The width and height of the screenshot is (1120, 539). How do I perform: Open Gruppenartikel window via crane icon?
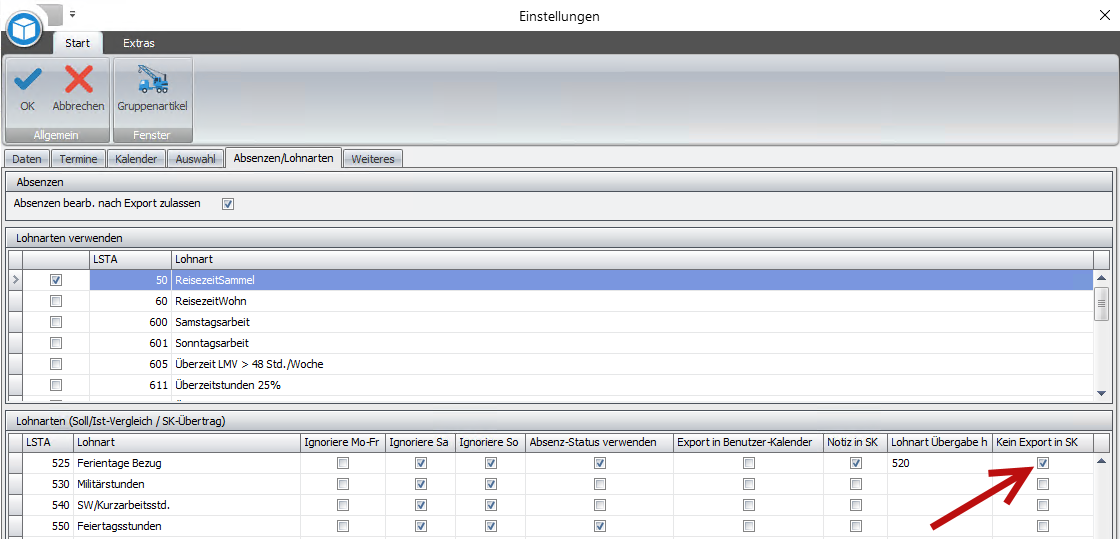point(152,80)
